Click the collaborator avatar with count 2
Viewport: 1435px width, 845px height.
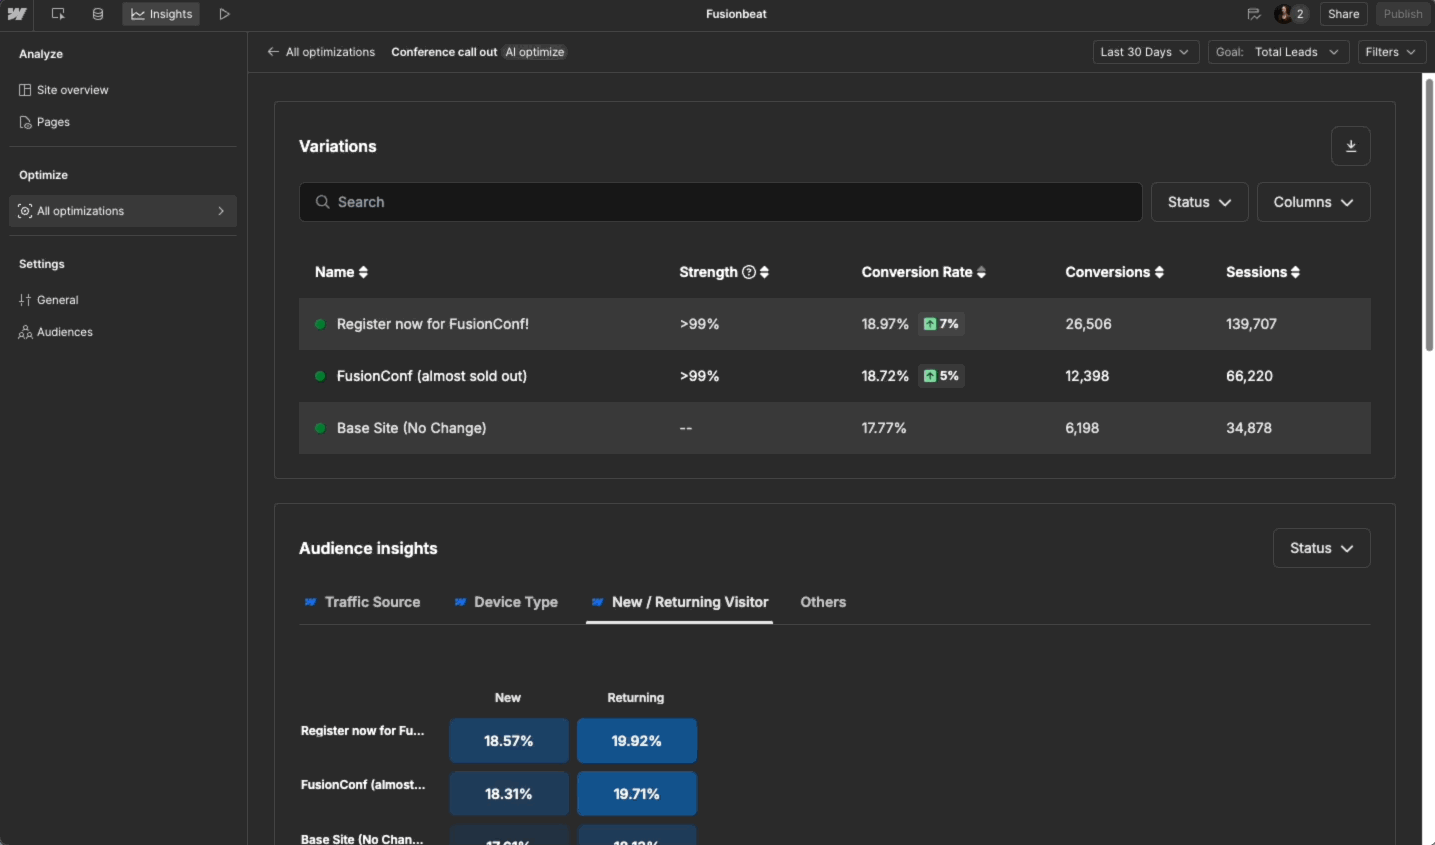[x=1291, y=14]
